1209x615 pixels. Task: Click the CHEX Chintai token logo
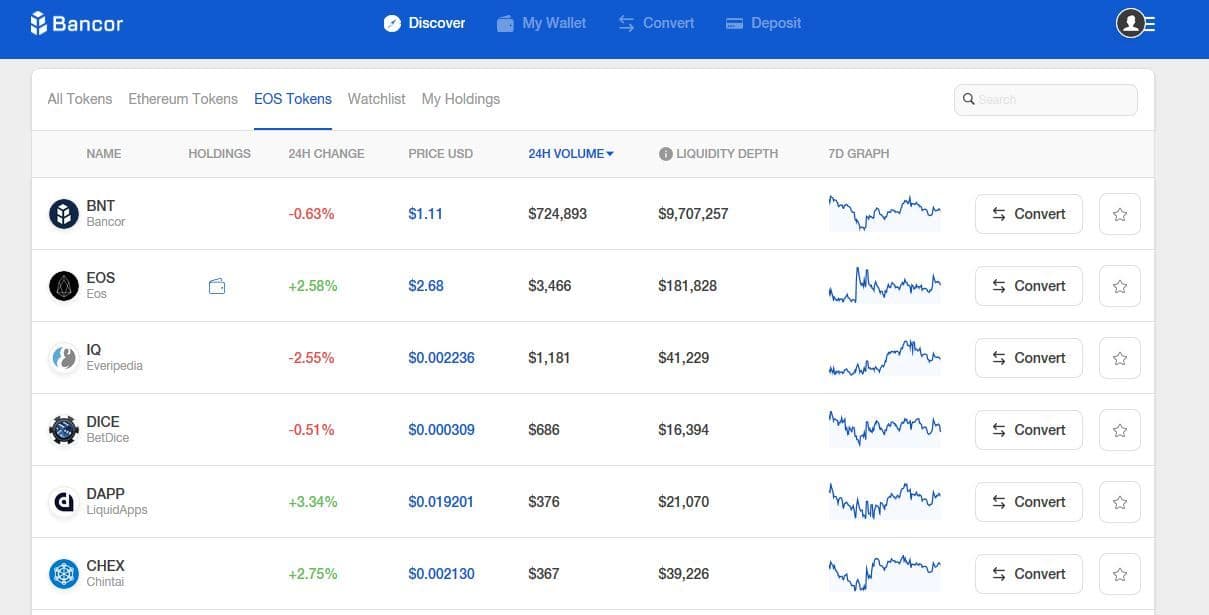coord(64,574)
